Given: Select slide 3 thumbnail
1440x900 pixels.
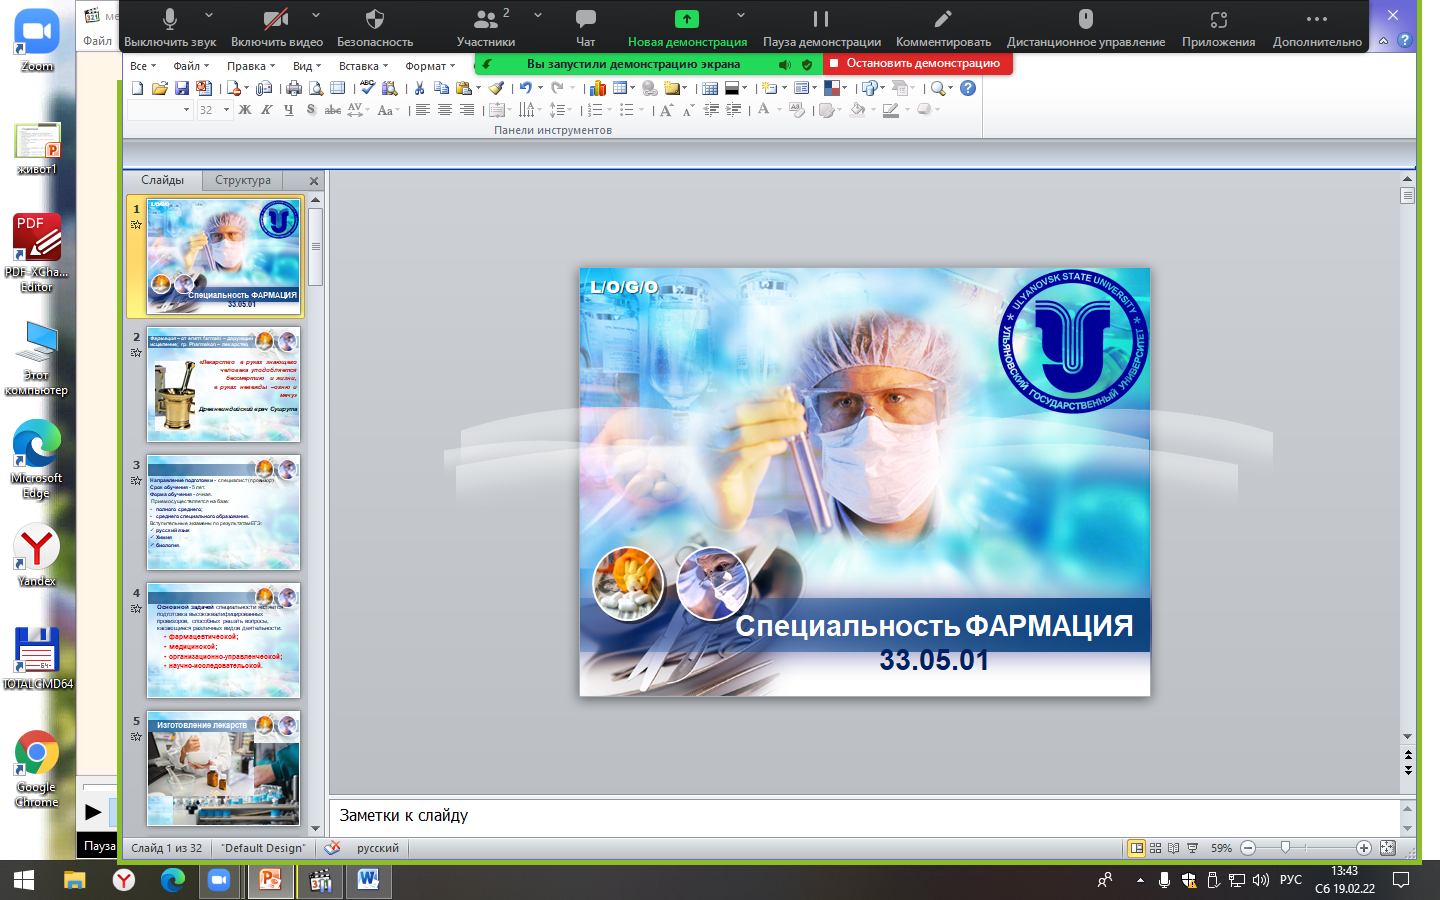Looking at the screenshot, I should [x=223, y=512].
